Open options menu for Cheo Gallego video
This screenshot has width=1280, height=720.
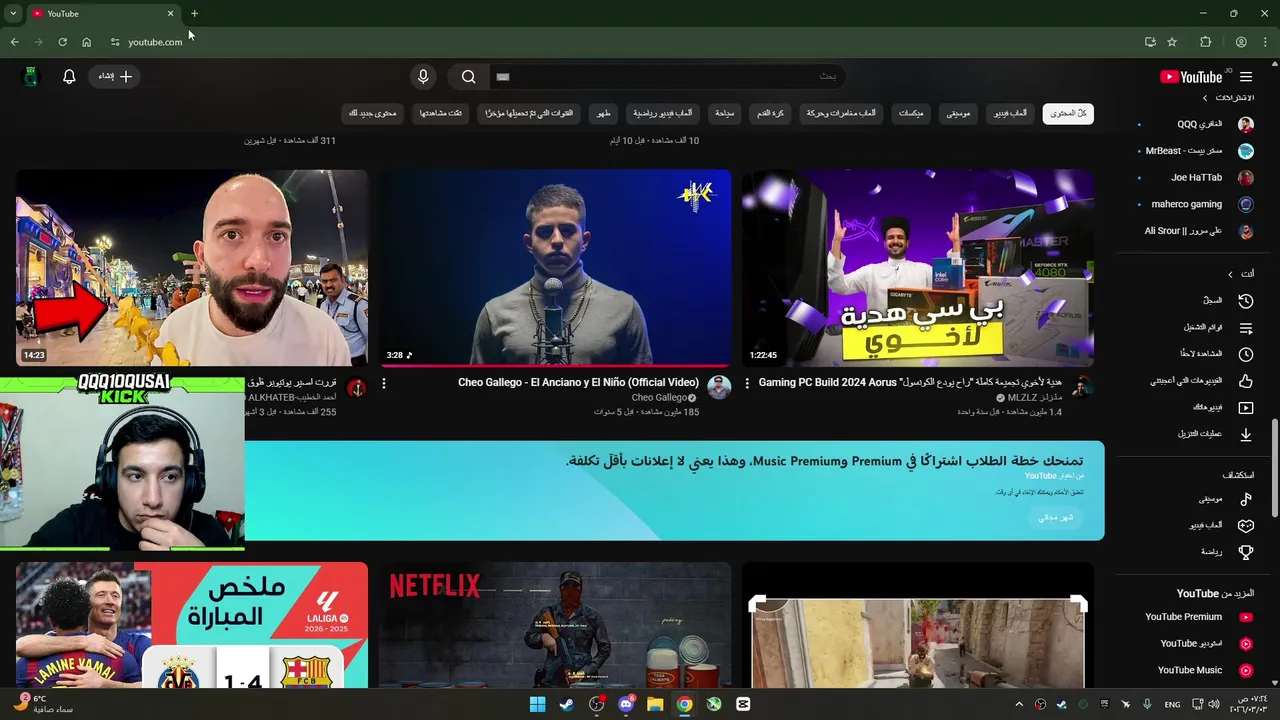click(383, 384)
